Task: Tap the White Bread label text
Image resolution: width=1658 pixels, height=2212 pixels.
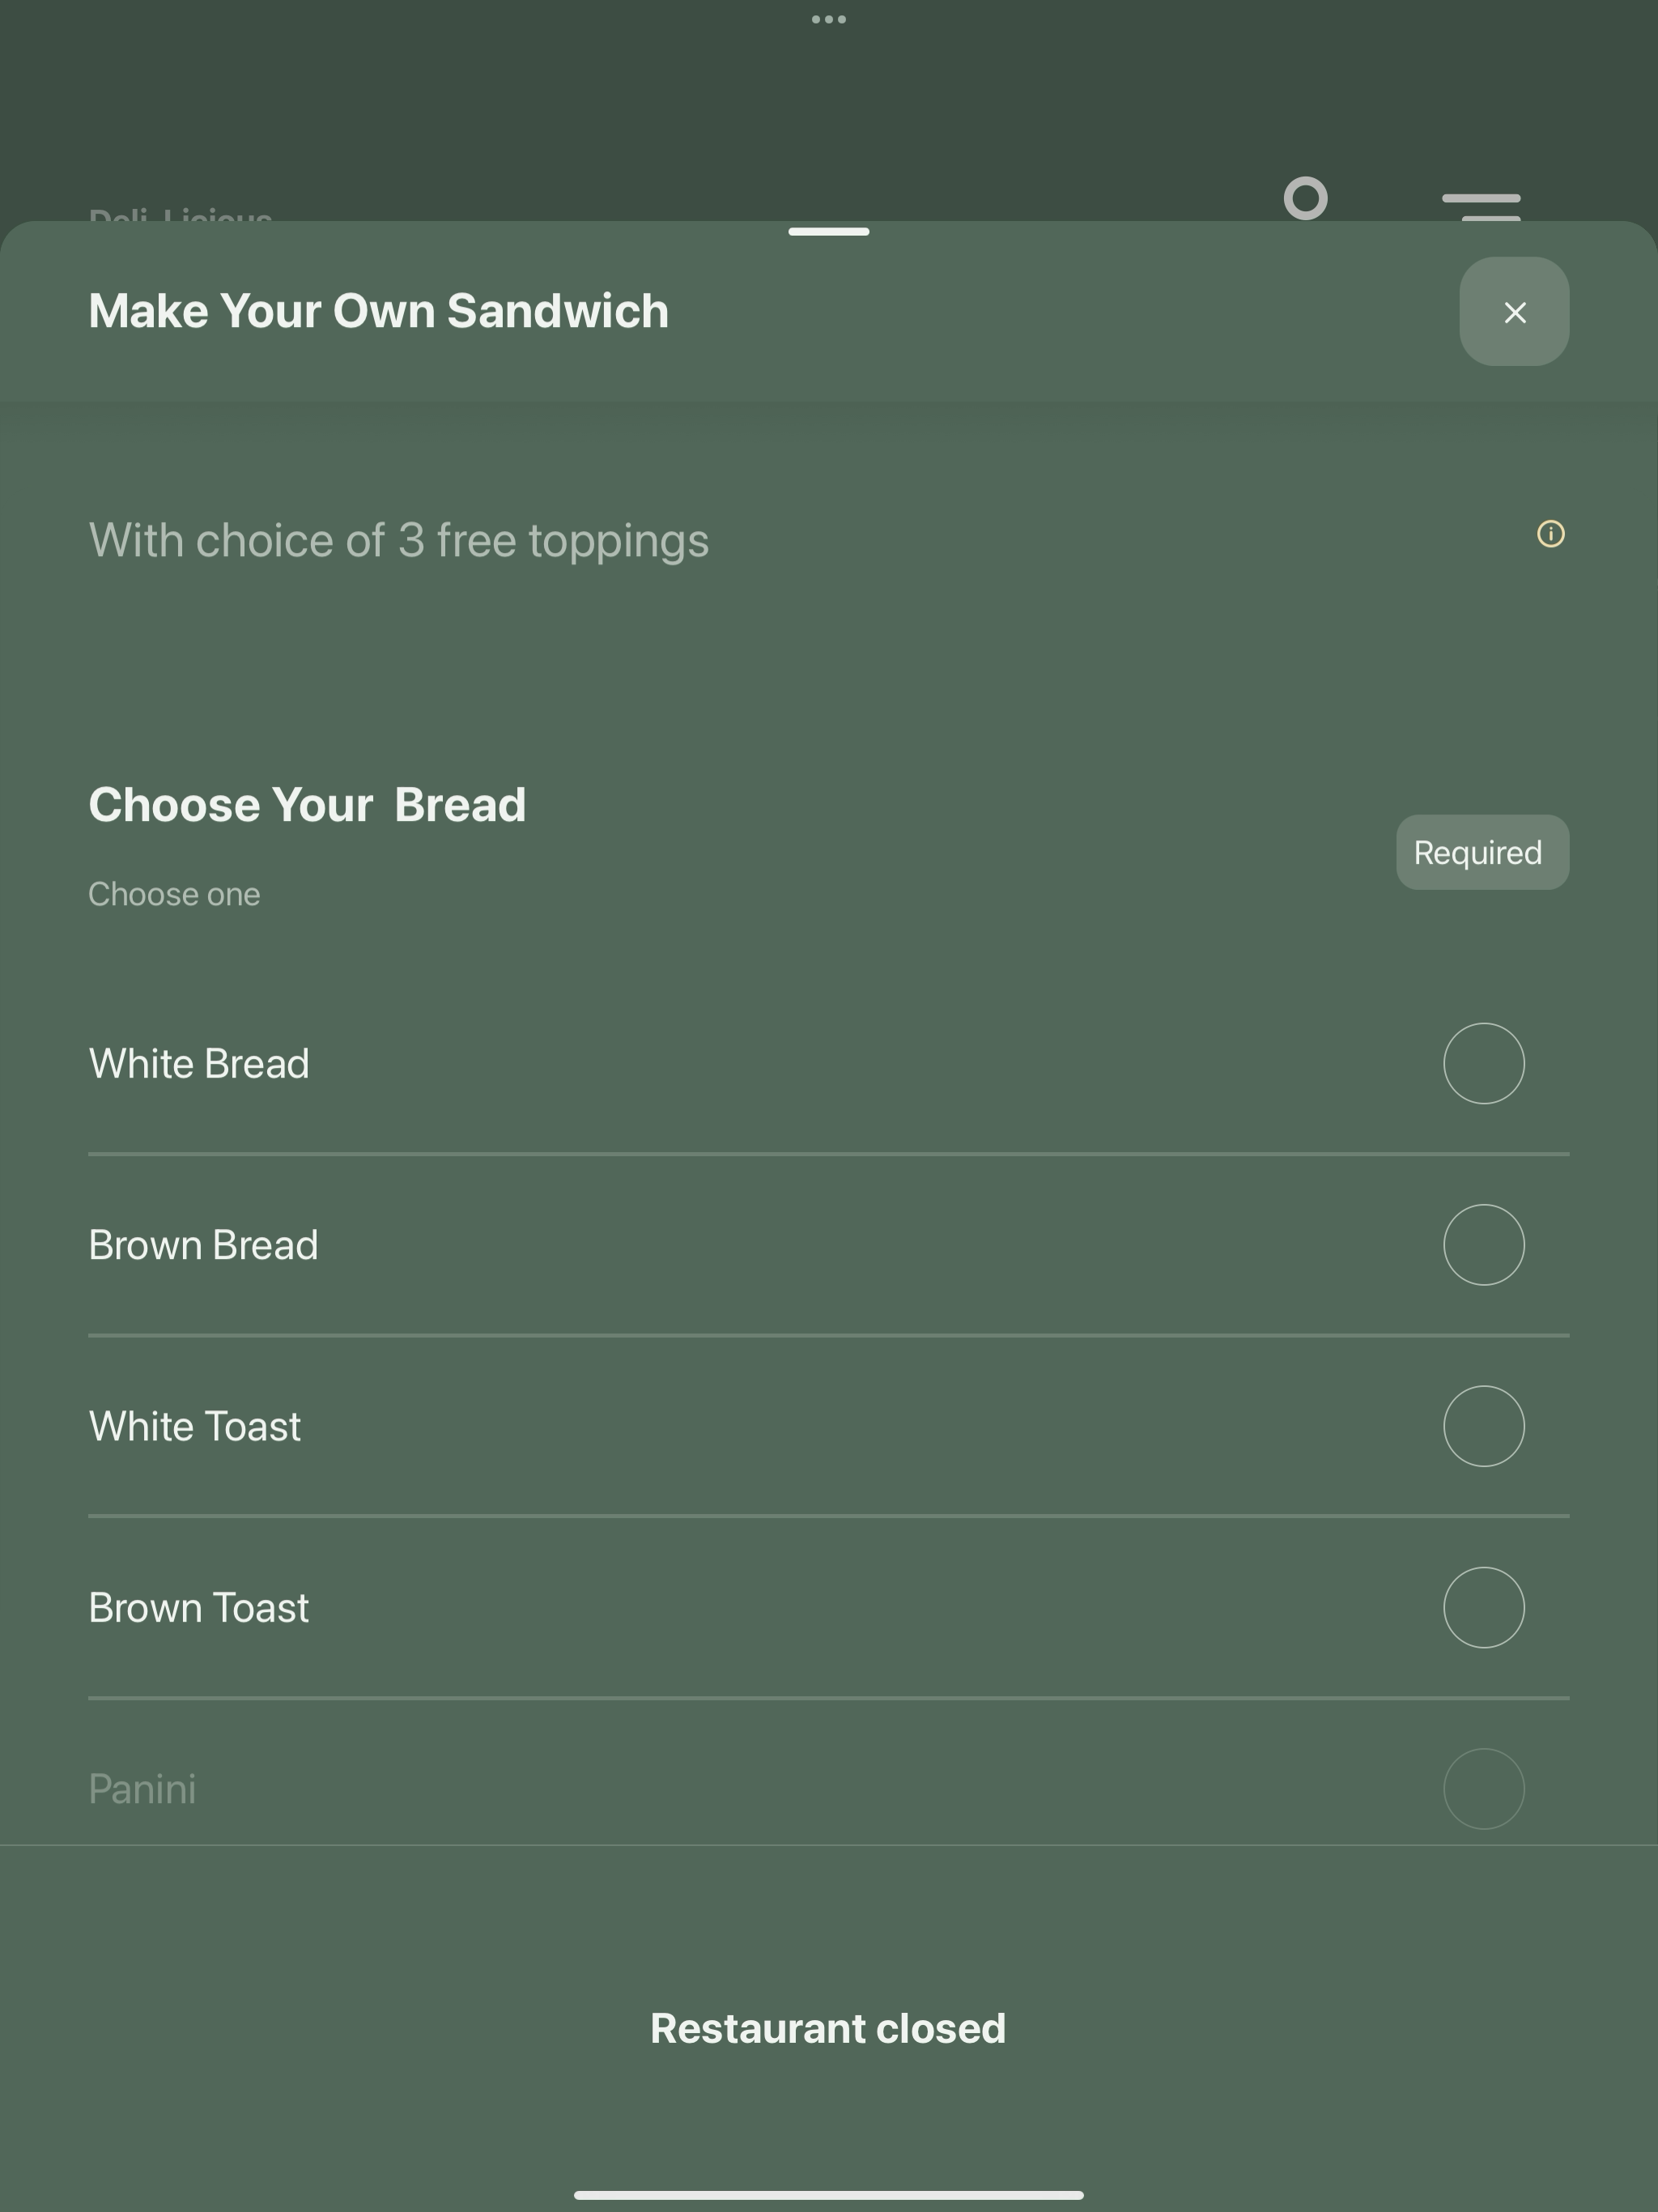Action: point(199,1063)
